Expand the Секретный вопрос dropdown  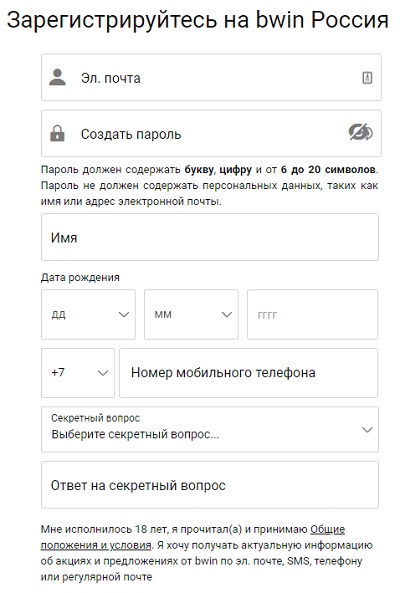(x=210, y=429)
